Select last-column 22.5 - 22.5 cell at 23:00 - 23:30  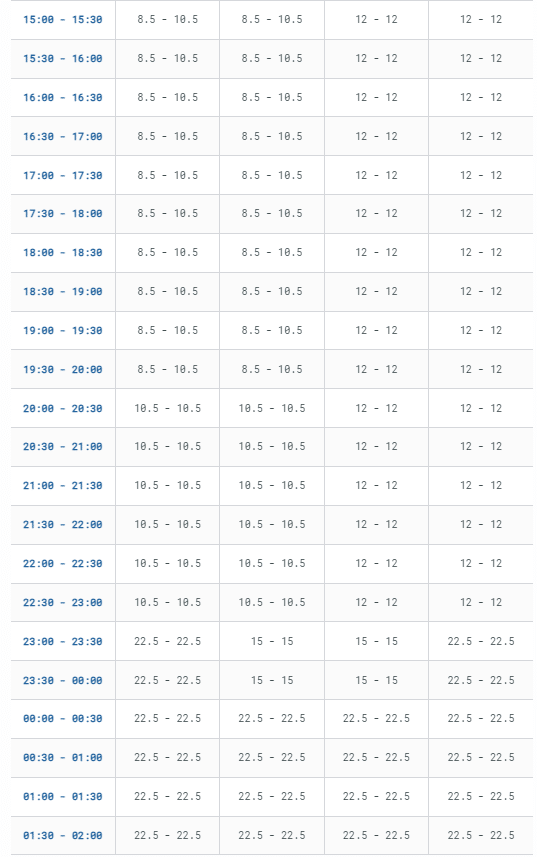point(481,641)
